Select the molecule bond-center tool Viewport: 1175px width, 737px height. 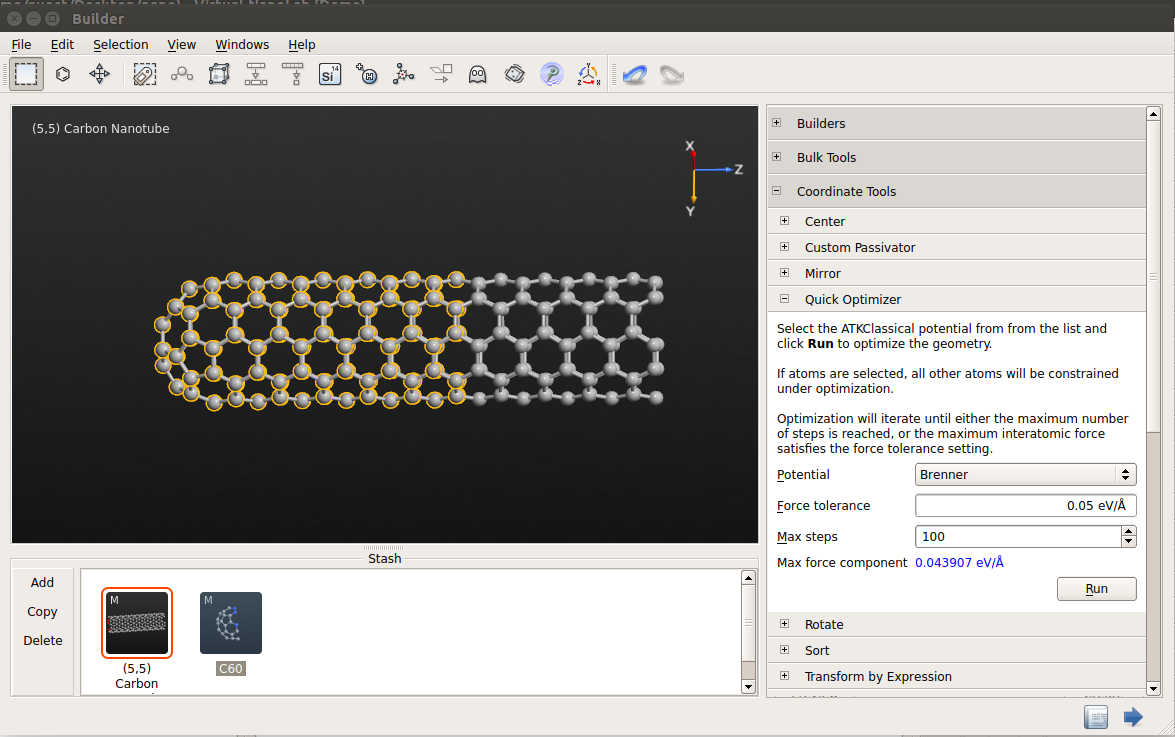(403, 74)
